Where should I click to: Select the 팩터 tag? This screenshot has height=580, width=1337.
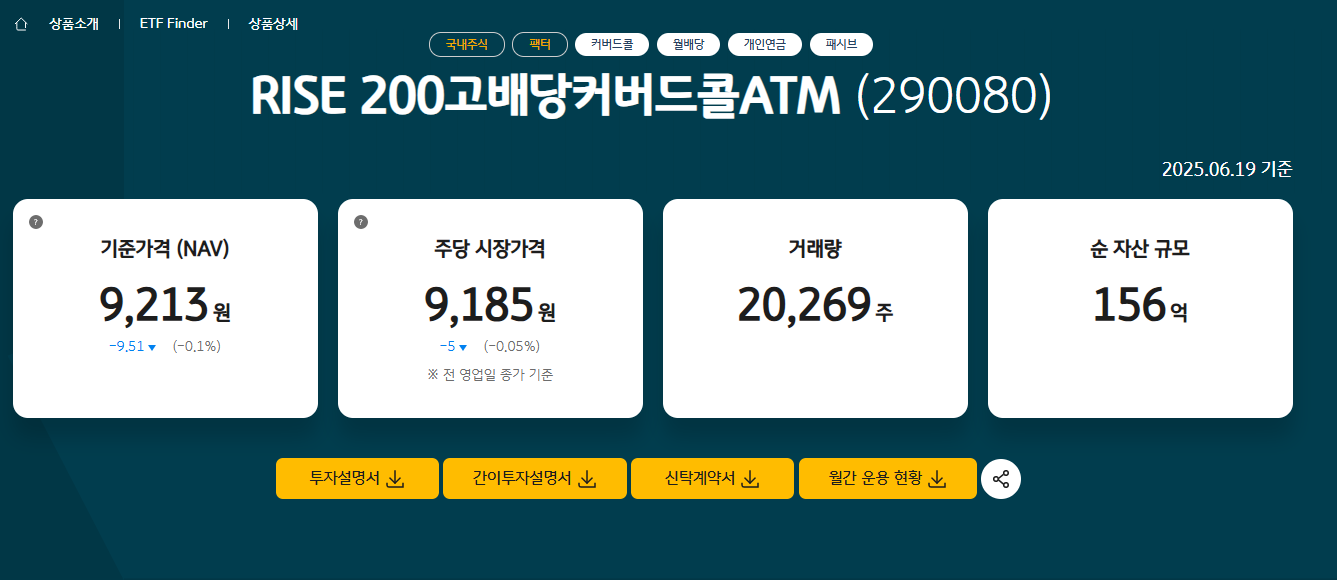tap(540, 44)
